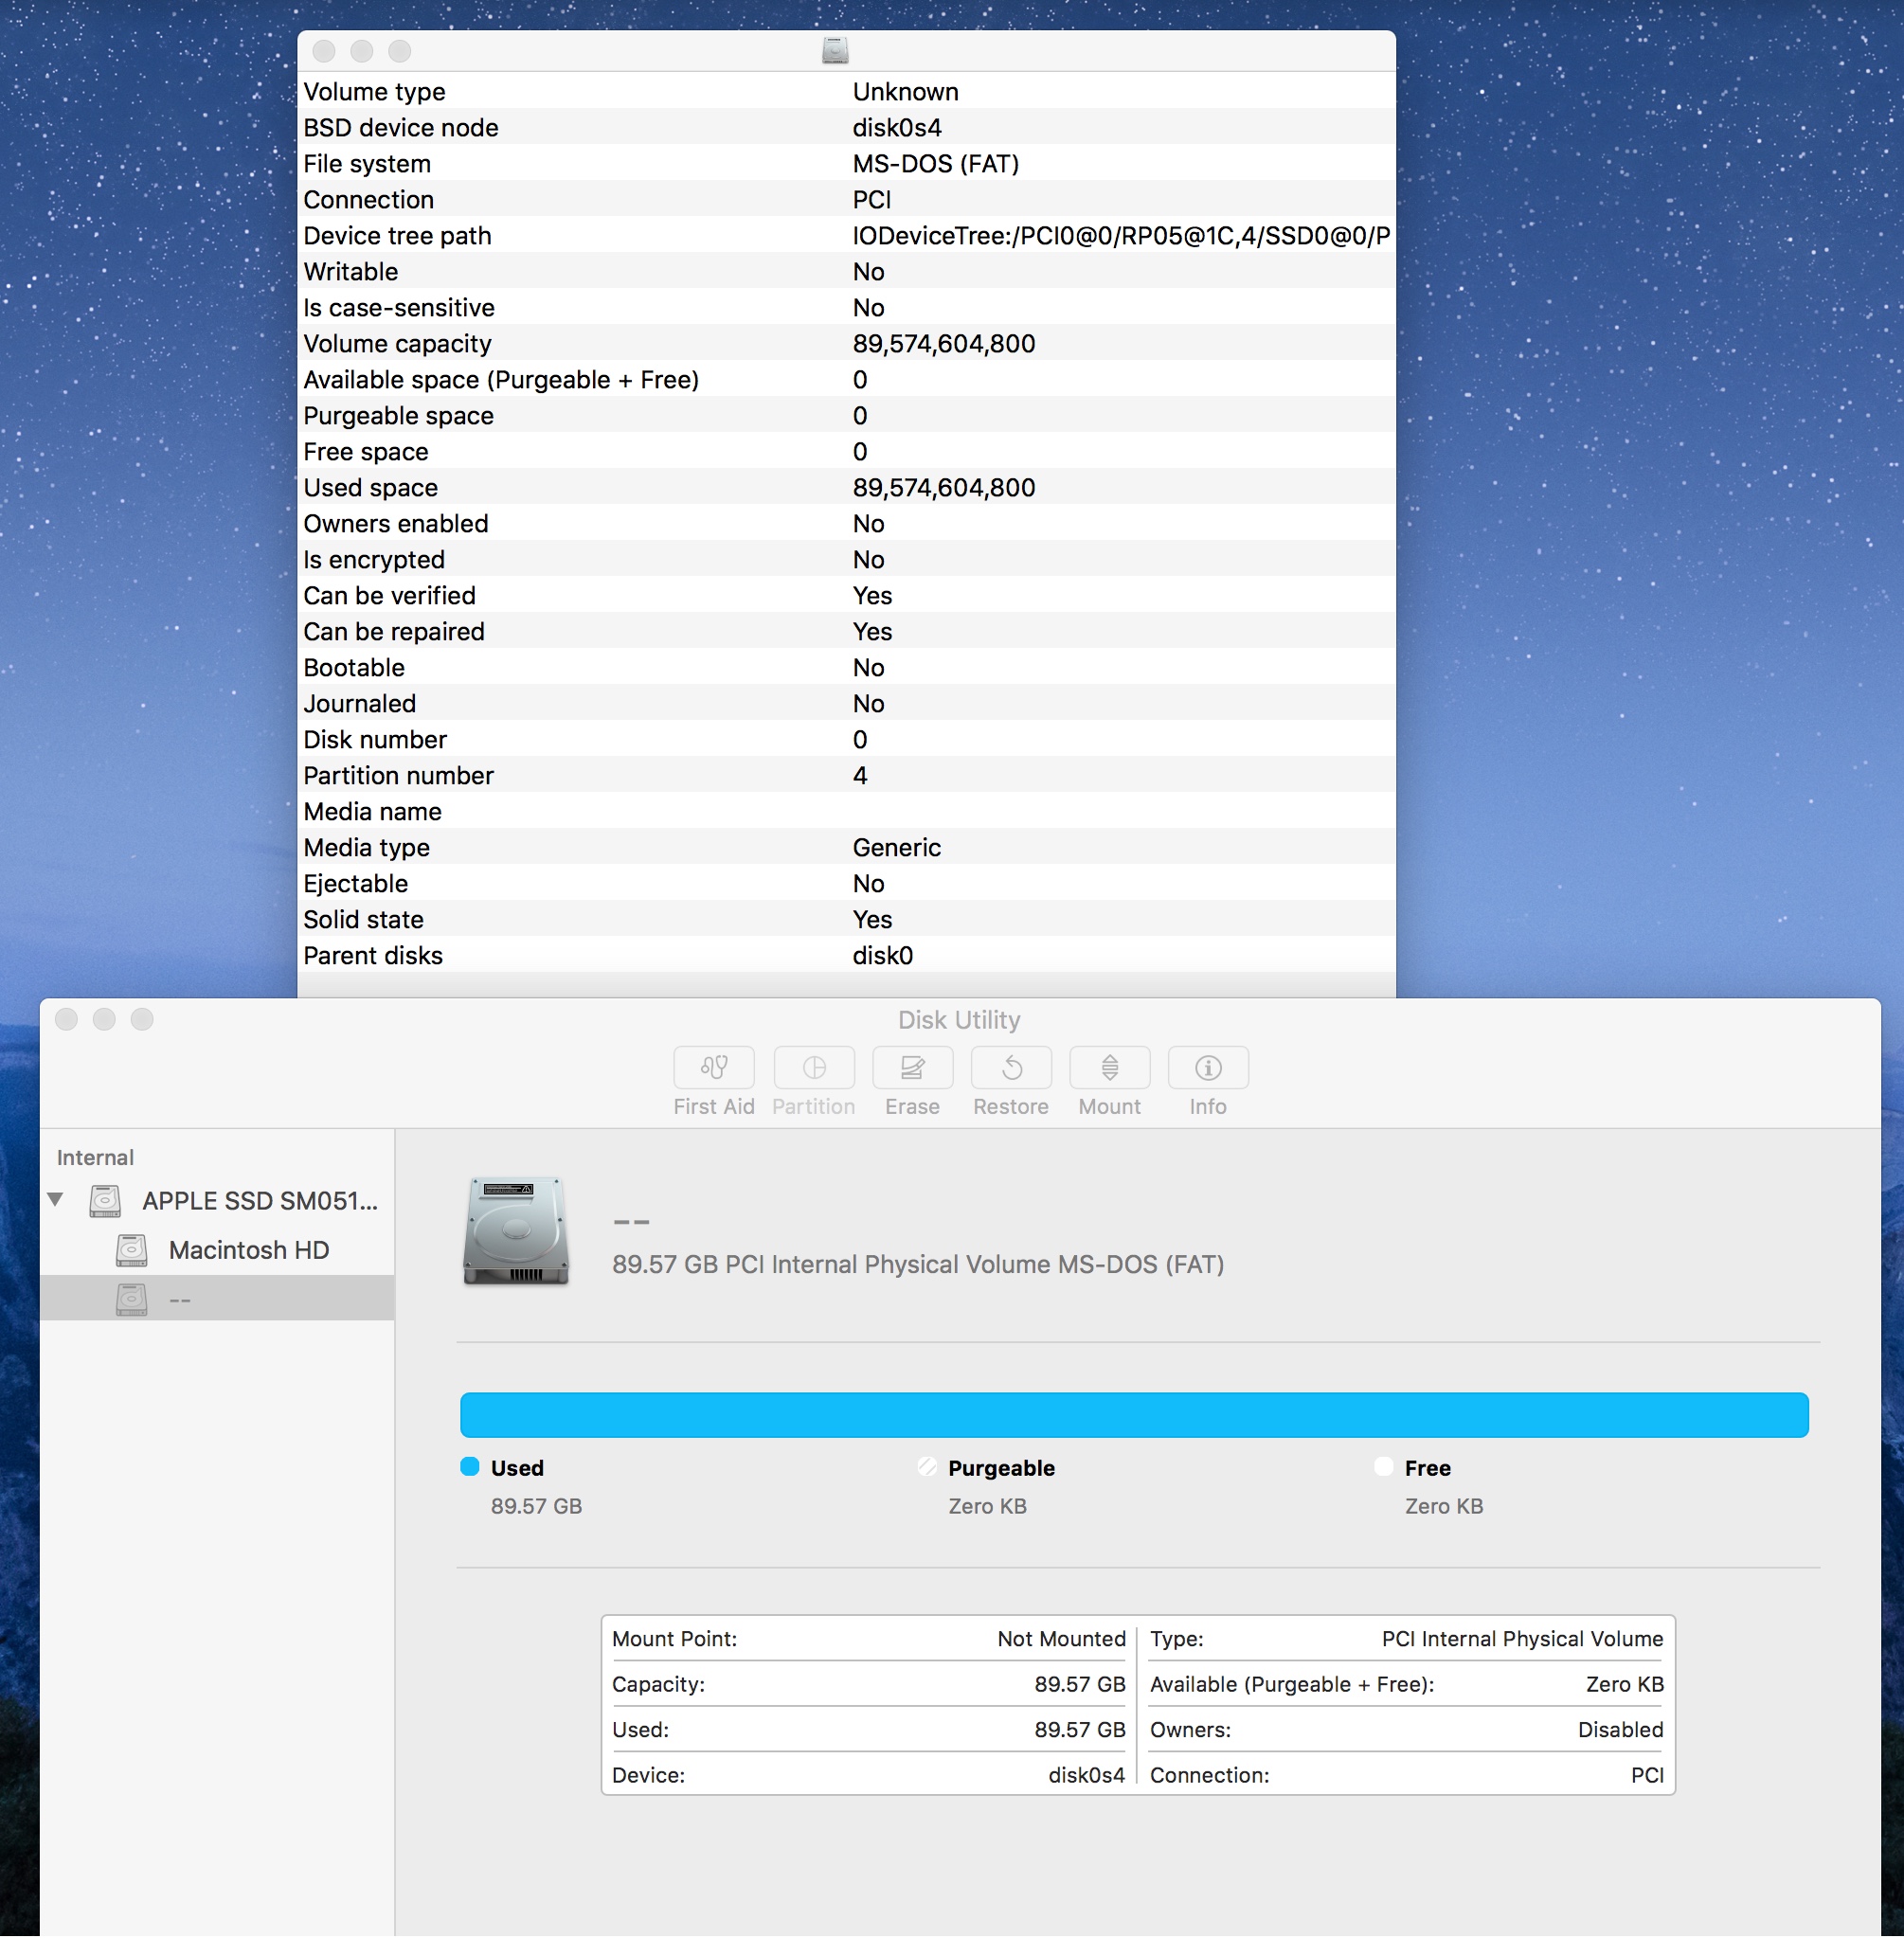Click the Partition pie icon
The height and width of the screenshot is (1938, 1904).
(813, 1068)
